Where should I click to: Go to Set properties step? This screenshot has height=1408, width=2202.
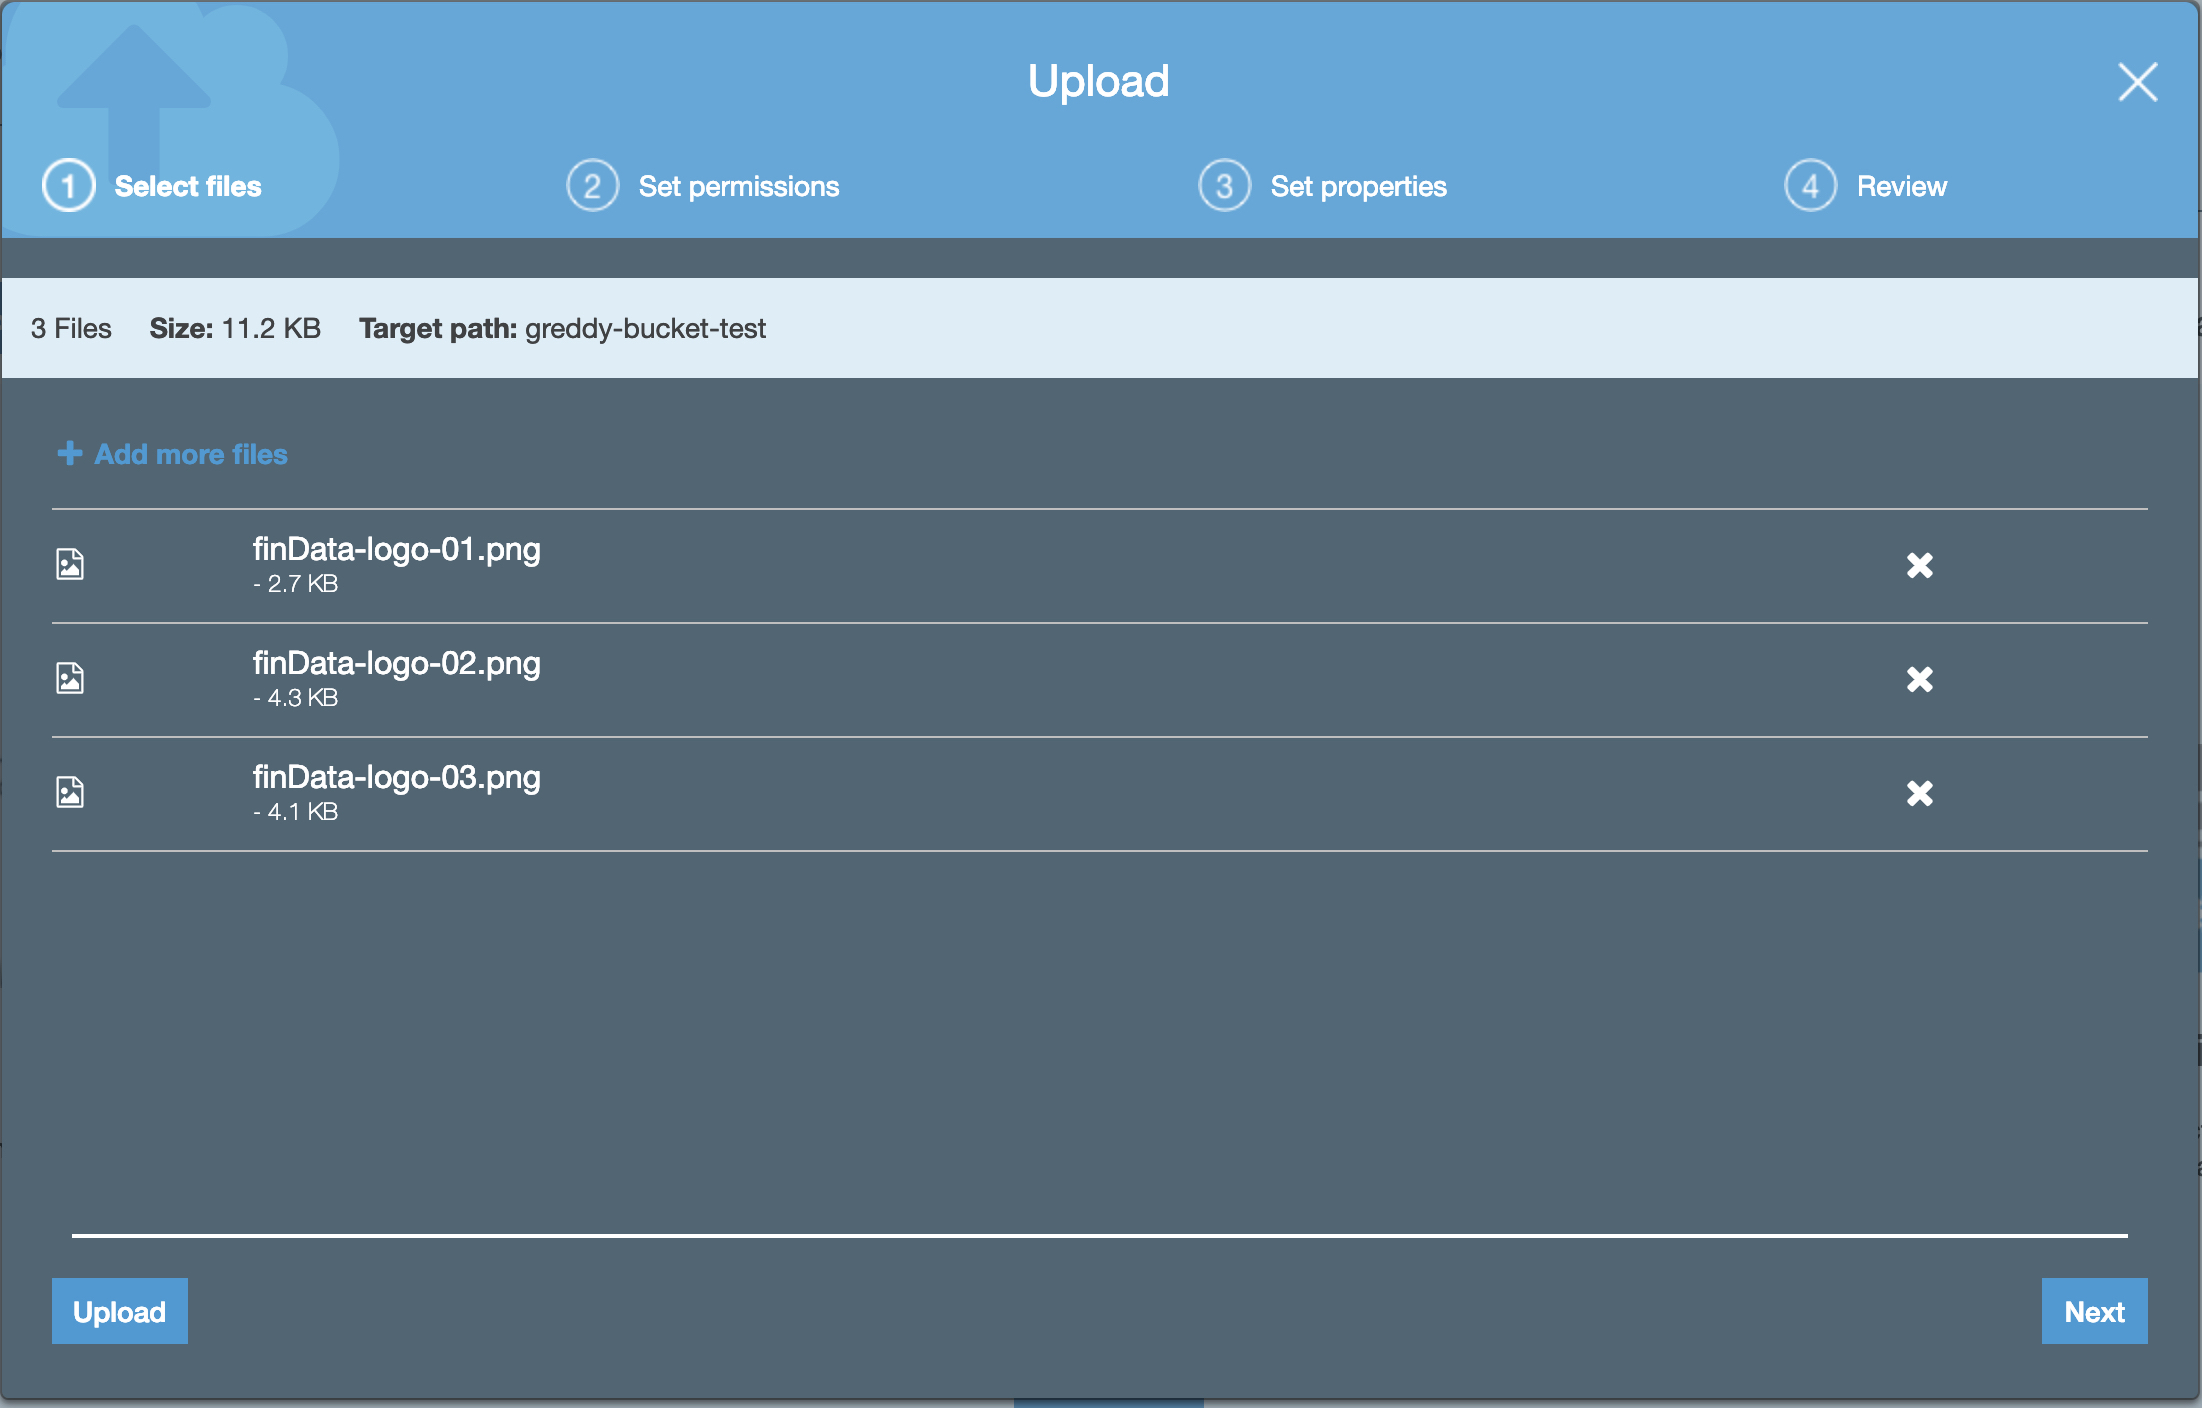click(x=1358, y=187)
